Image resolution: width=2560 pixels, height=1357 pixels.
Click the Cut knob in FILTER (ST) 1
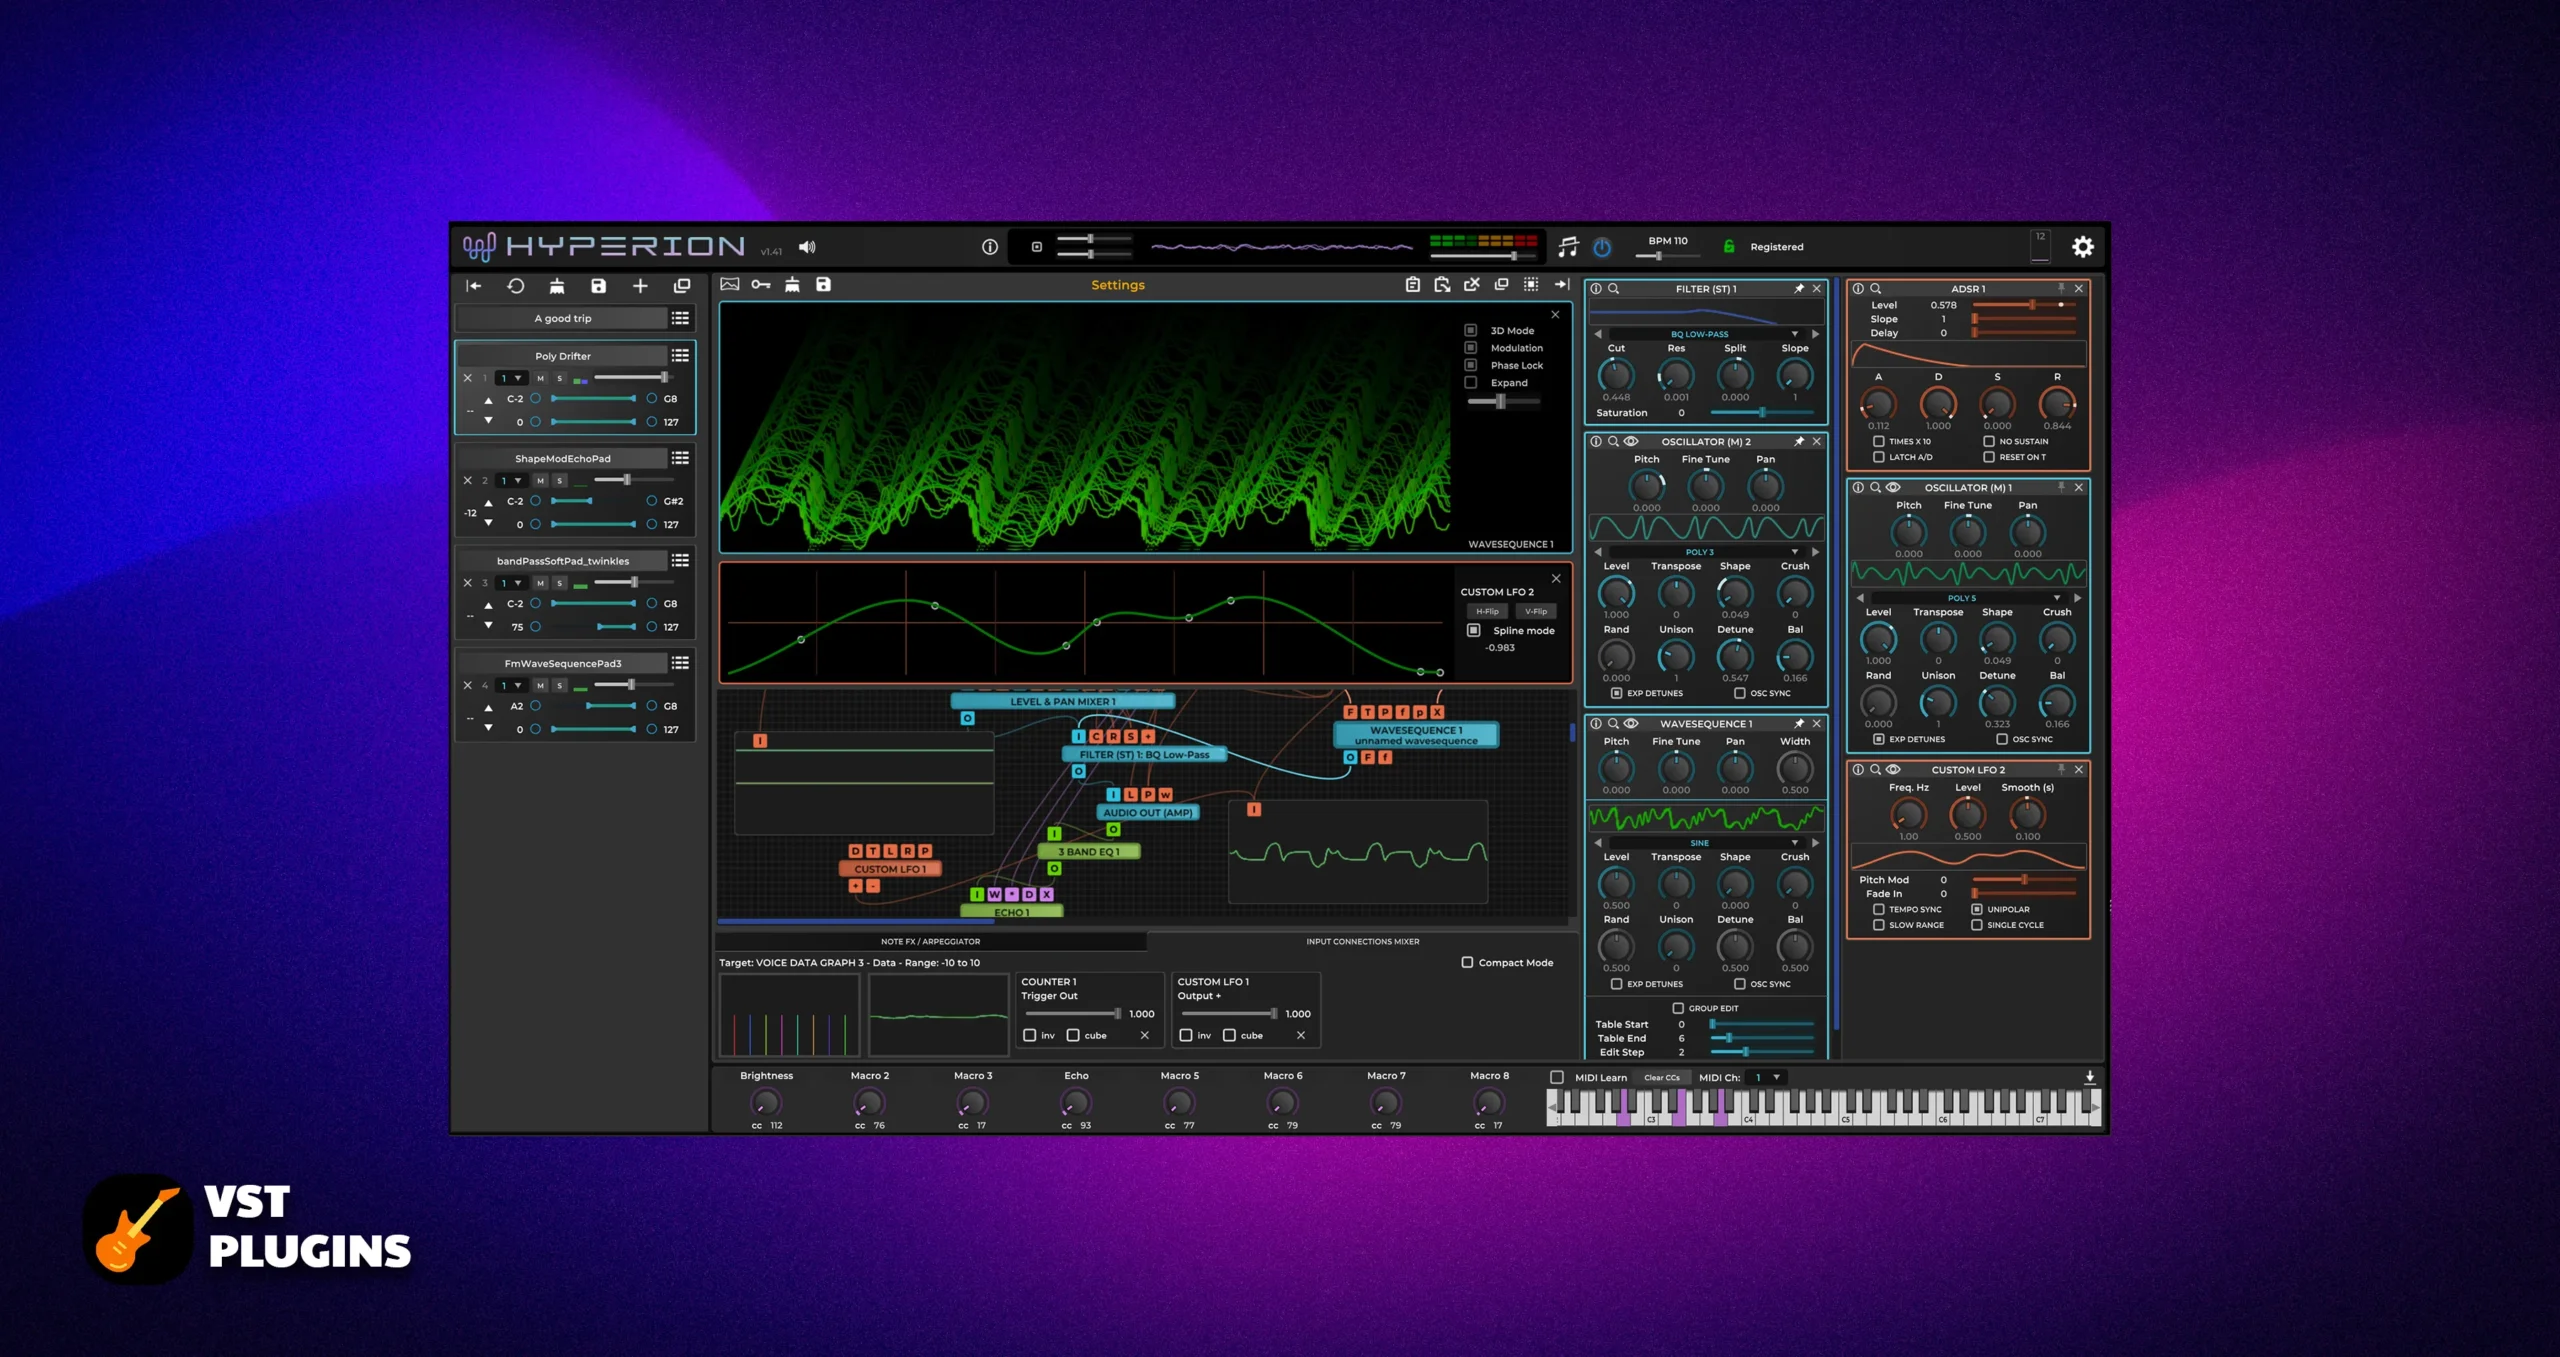coord(1616,375)
